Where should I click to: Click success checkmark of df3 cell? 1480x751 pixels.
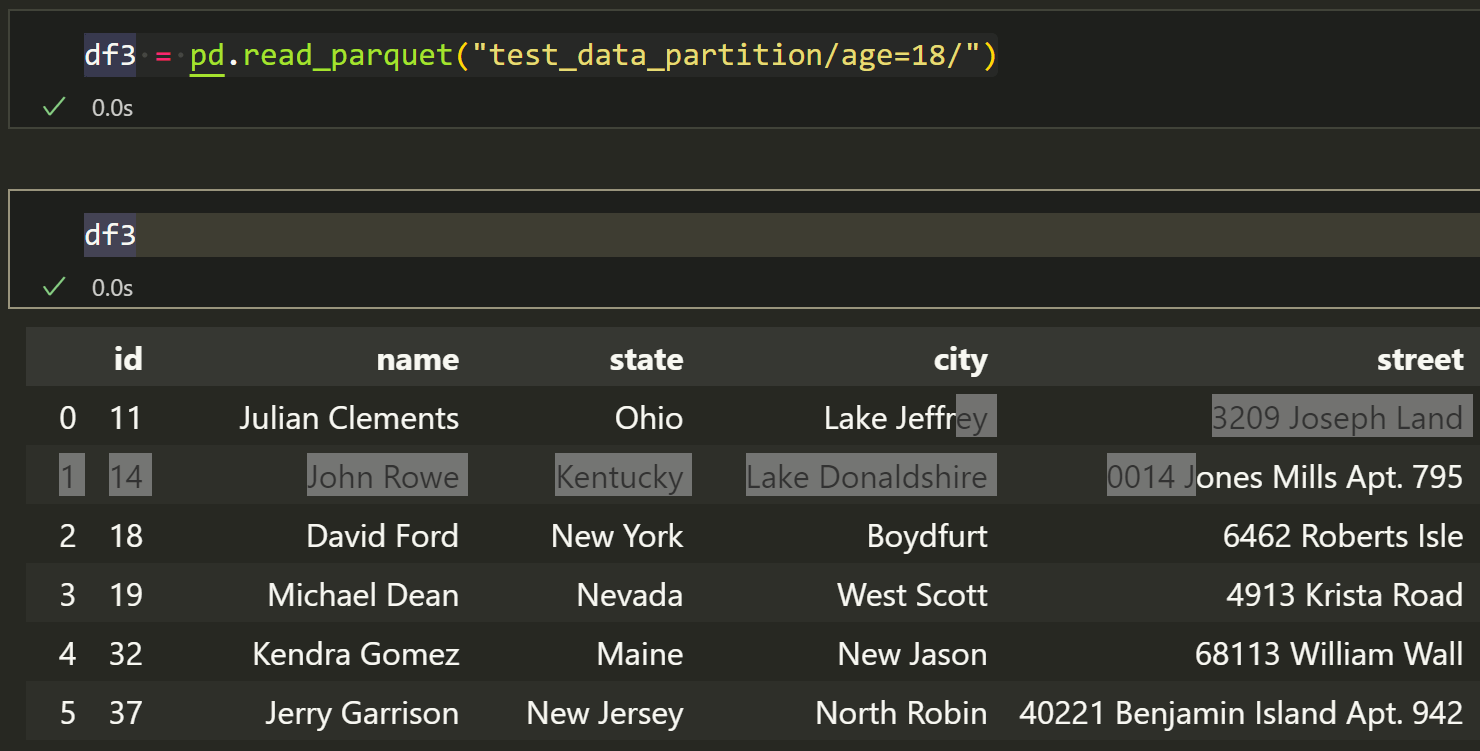(x=54, y=287)
